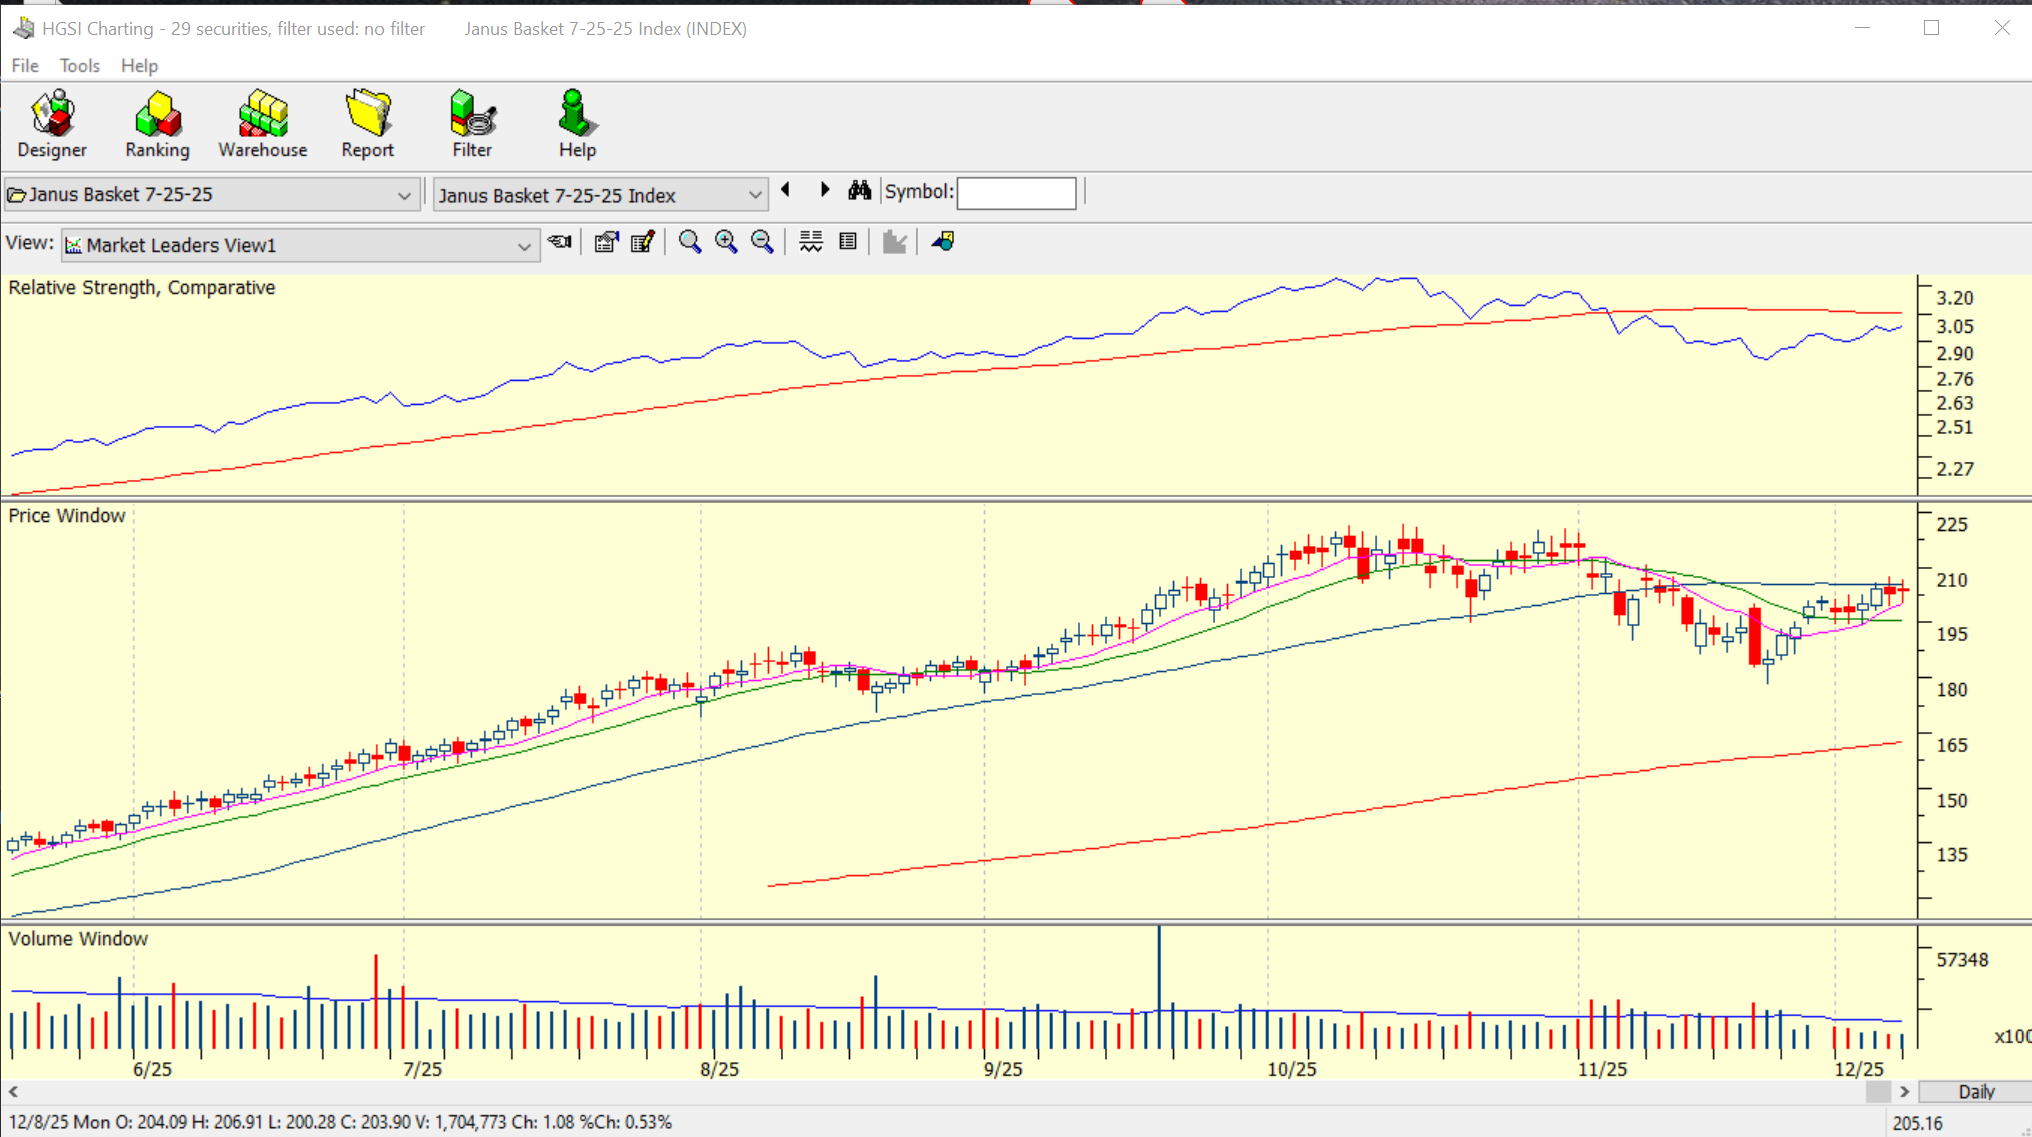Go to next security arrow
The image size is (2032, 1137).
click(824, 190)
